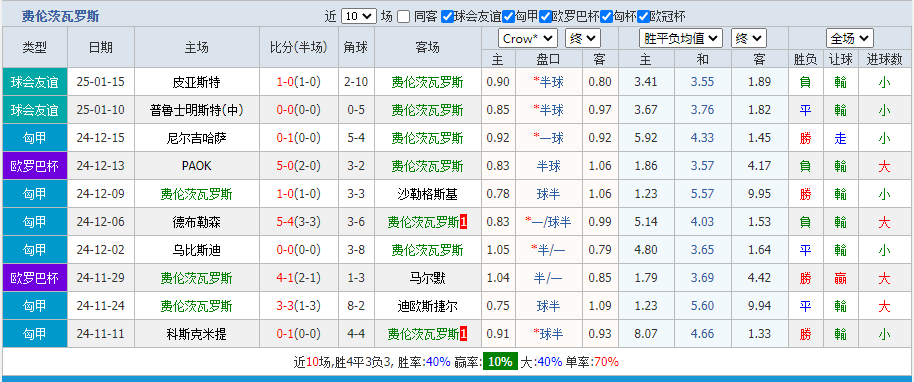914x382 pixels.
Task: Open the 迪欧斯捷尔 away team link
Action: point(428,306)
